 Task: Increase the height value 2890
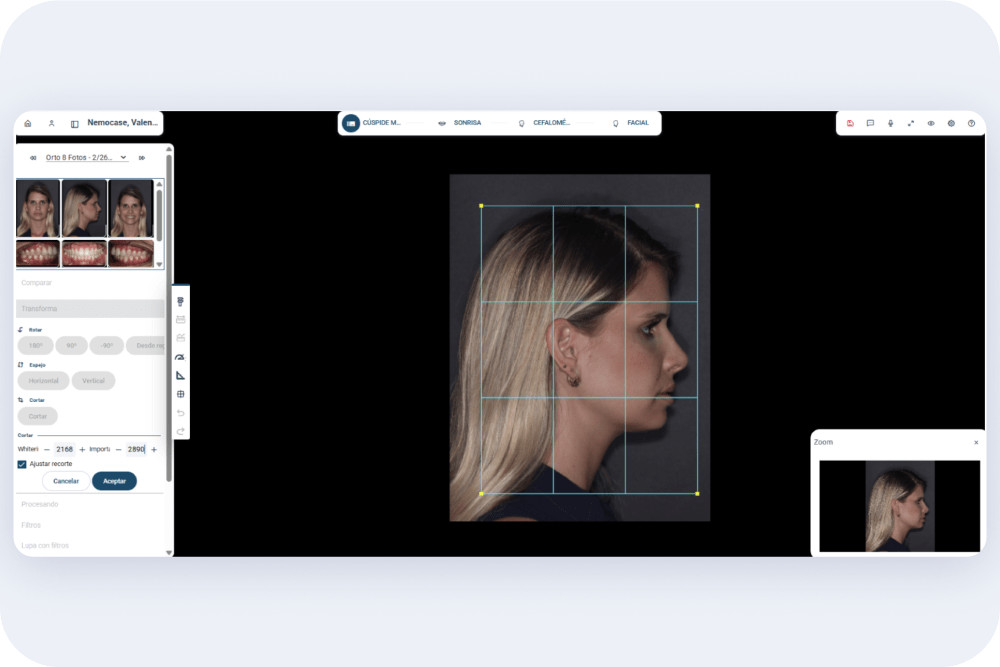[x=154, y=450]
